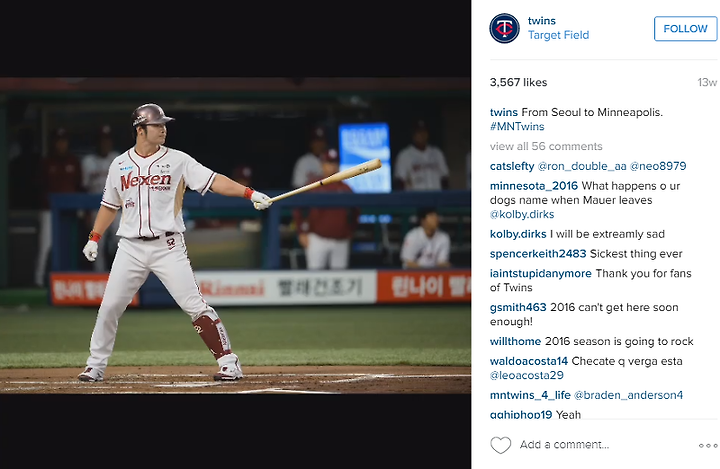Open the three-dot more options menu
The width and height of the screenshot is (720, 469).
pos(708,445)
